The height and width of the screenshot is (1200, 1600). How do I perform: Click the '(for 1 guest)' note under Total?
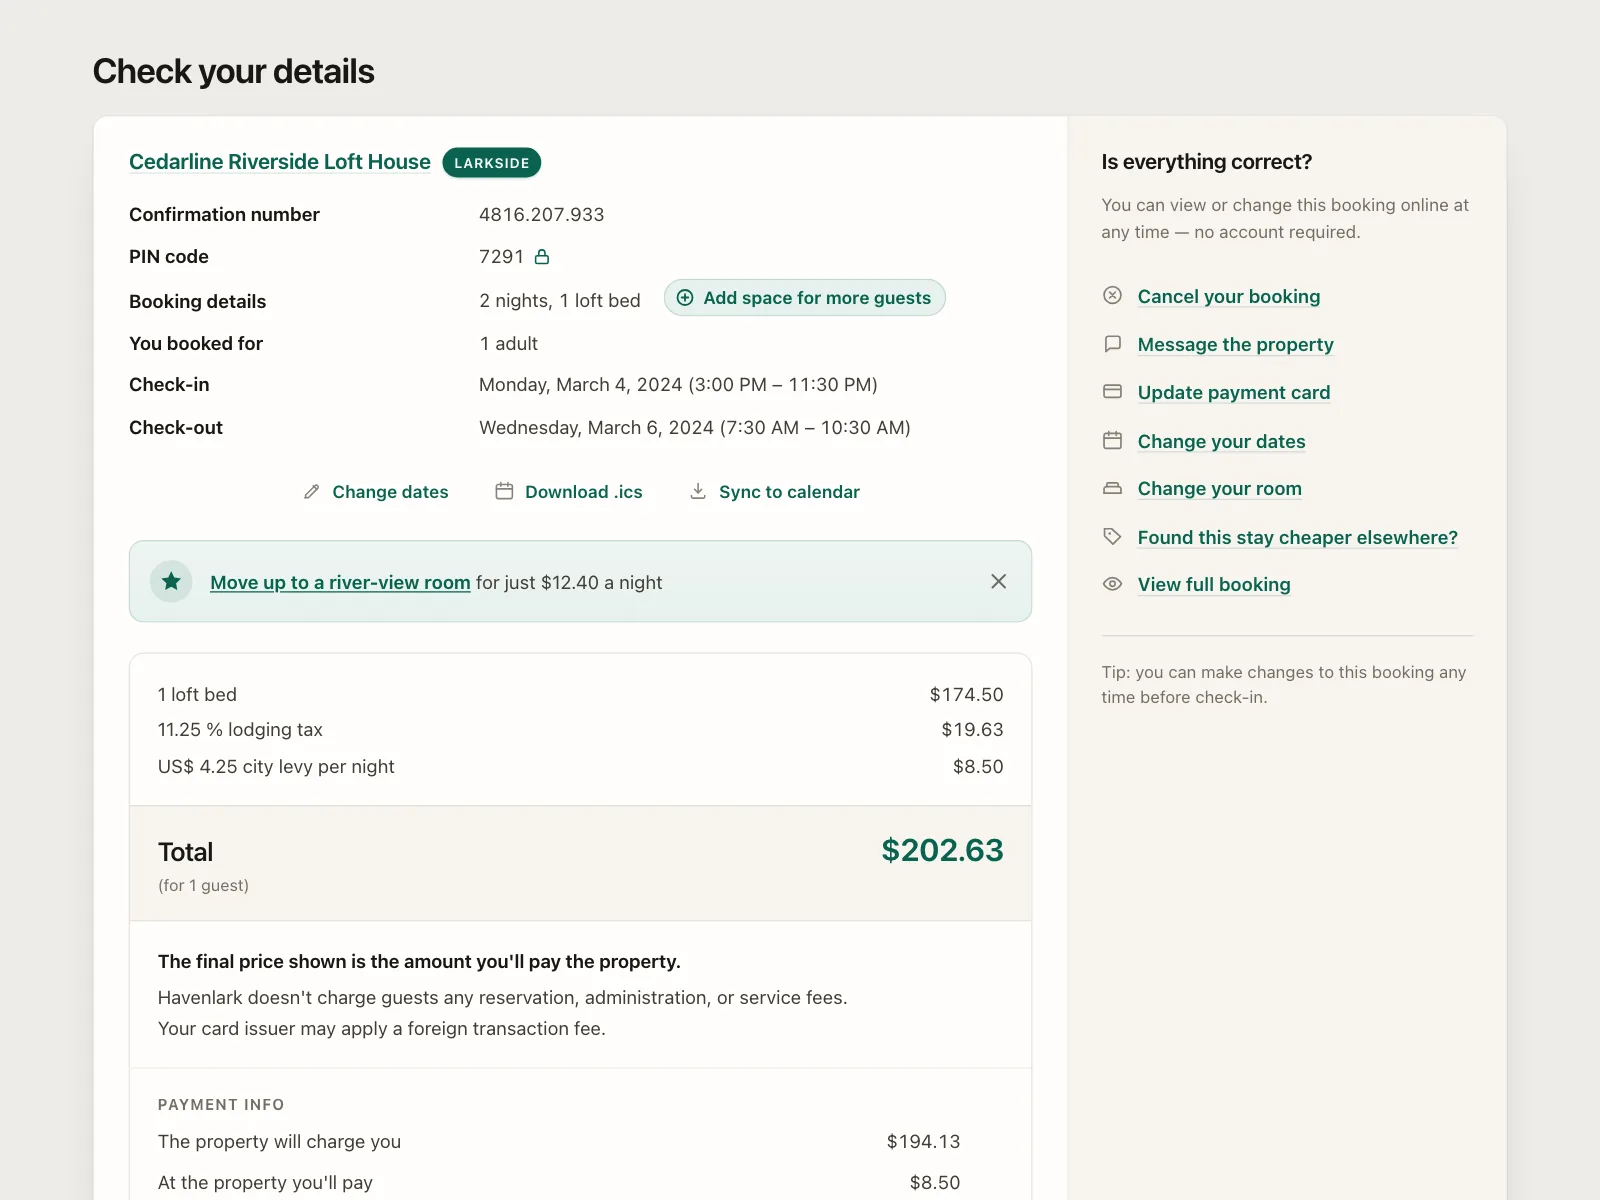[203, 885]
